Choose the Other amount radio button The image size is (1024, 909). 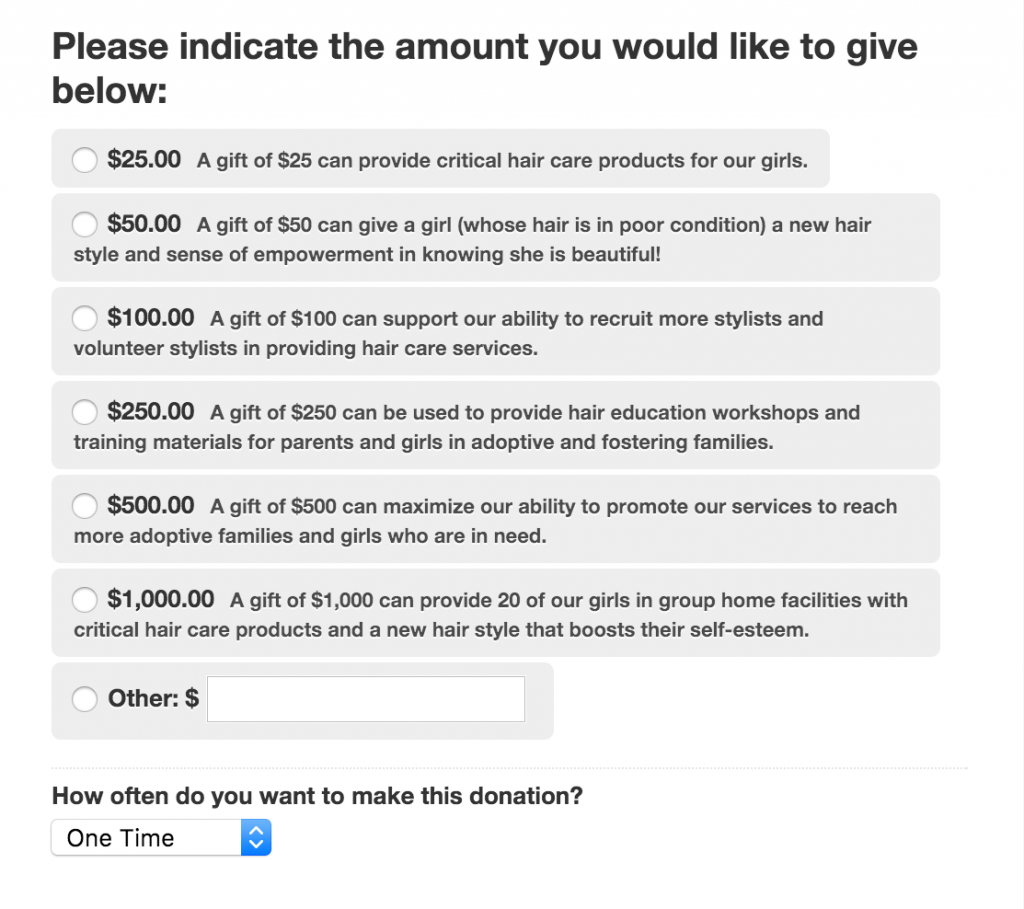tap(84, 699)
